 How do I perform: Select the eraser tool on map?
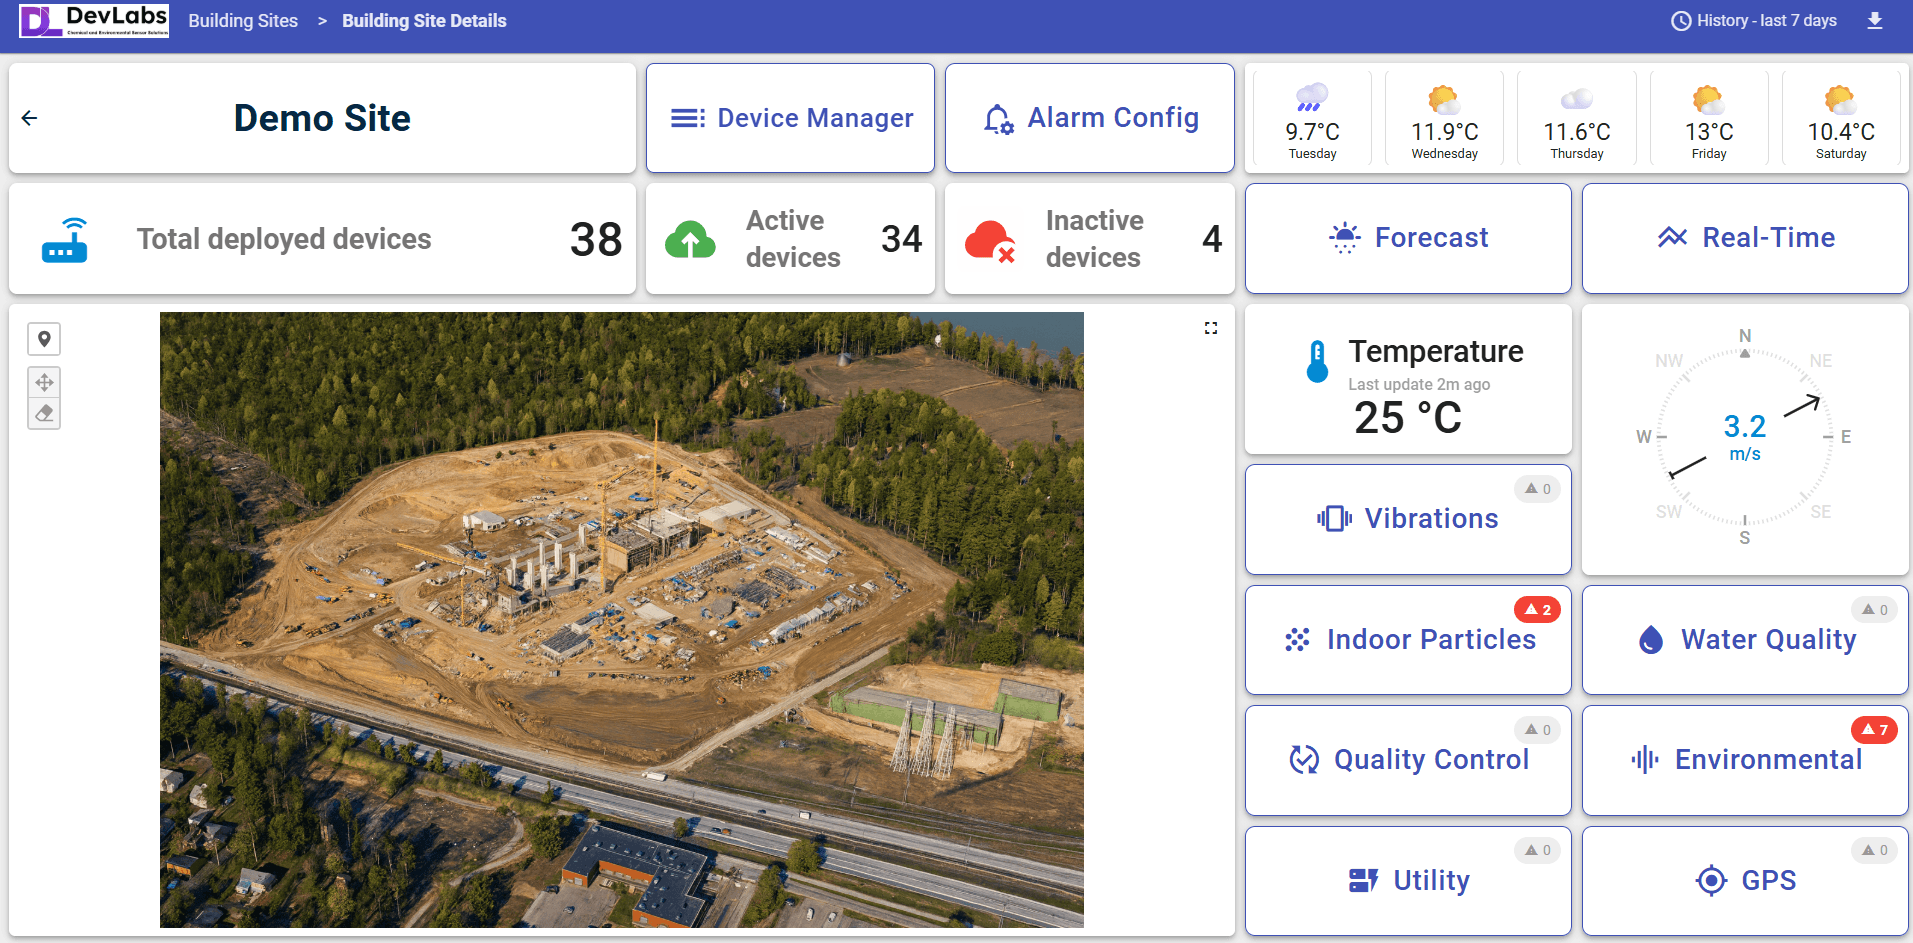(x=44, y=413)
